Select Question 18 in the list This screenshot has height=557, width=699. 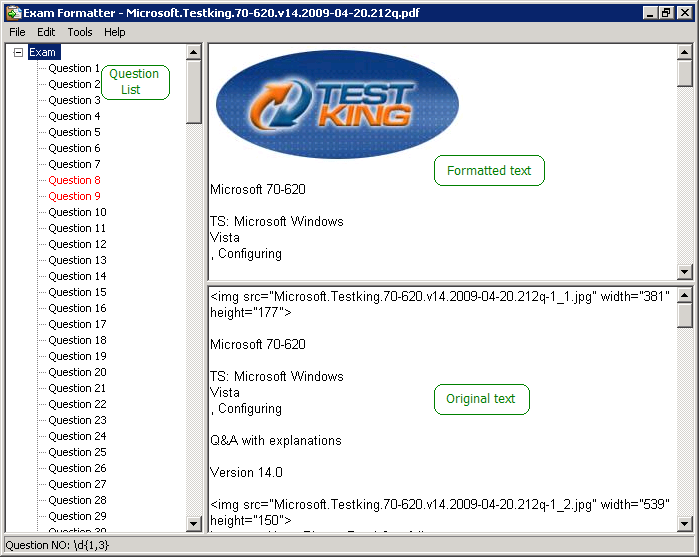pyautogui.click(x=78, y=340)
